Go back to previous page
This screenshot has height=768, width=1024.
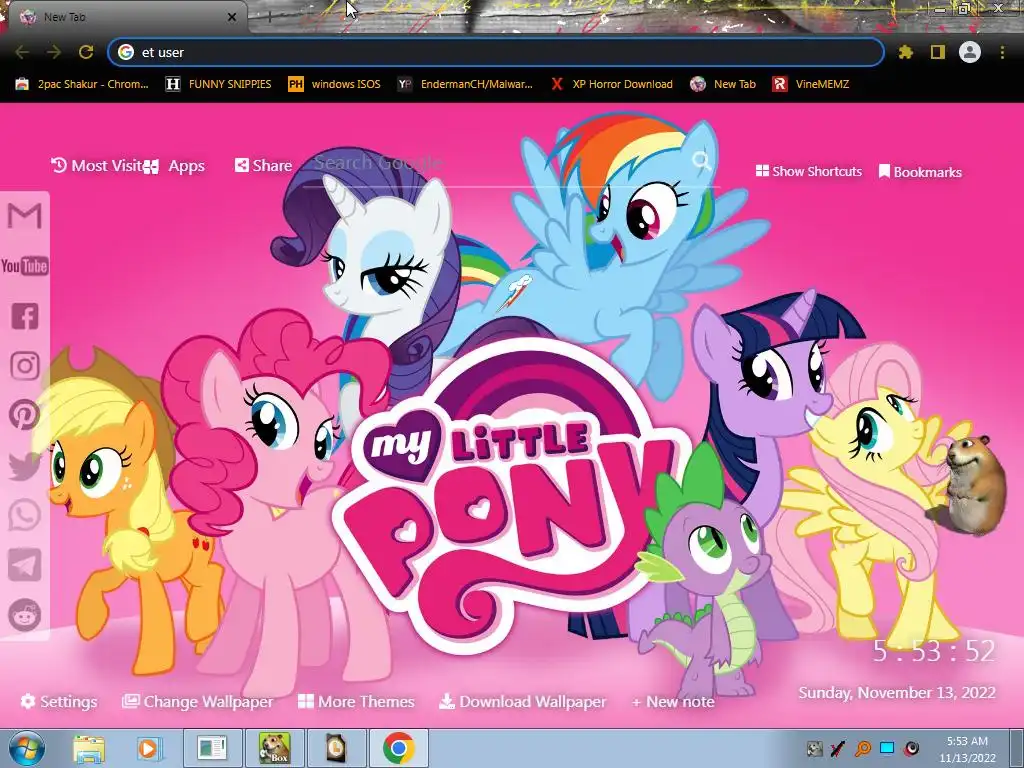point(22,52)
